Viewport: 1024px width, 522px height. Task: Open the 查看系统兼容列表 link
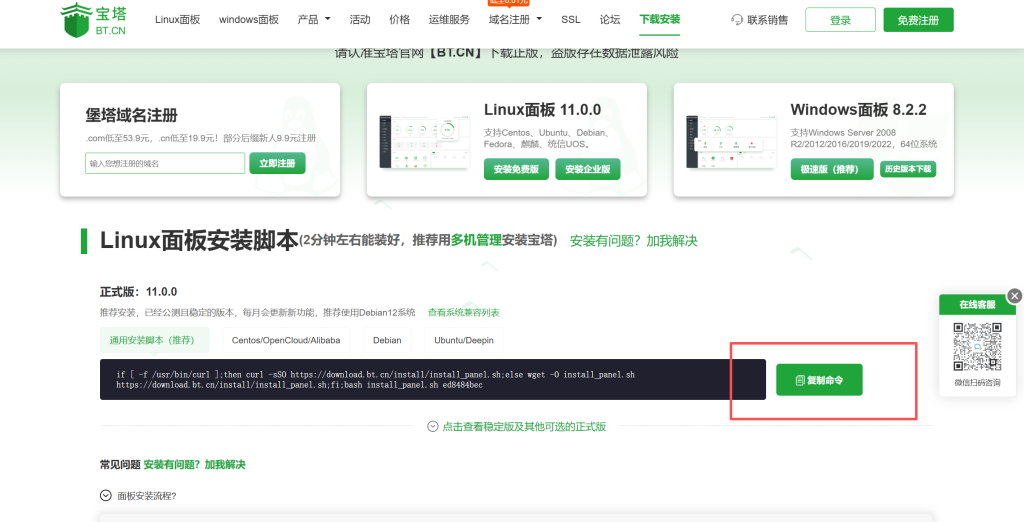463,313
